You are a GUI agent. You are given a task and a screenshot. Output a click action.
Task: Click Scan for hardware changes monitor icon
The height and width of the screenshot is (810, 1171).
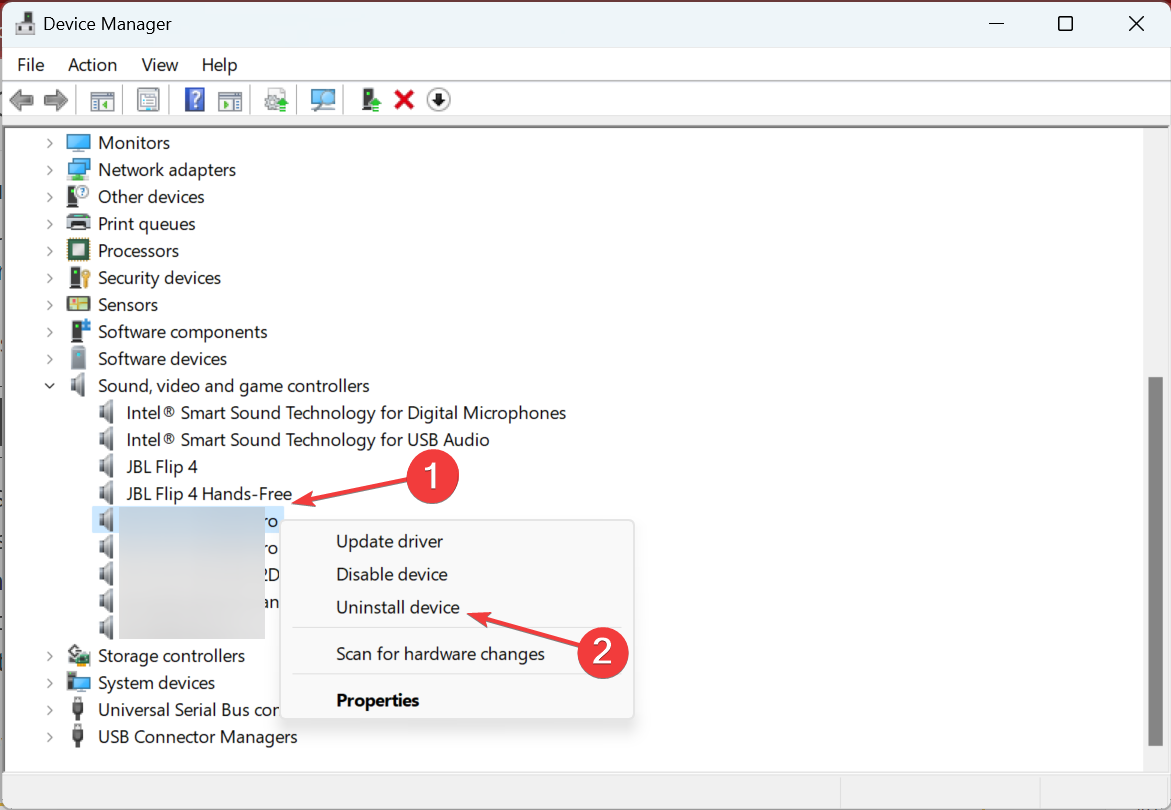[323, 100]
